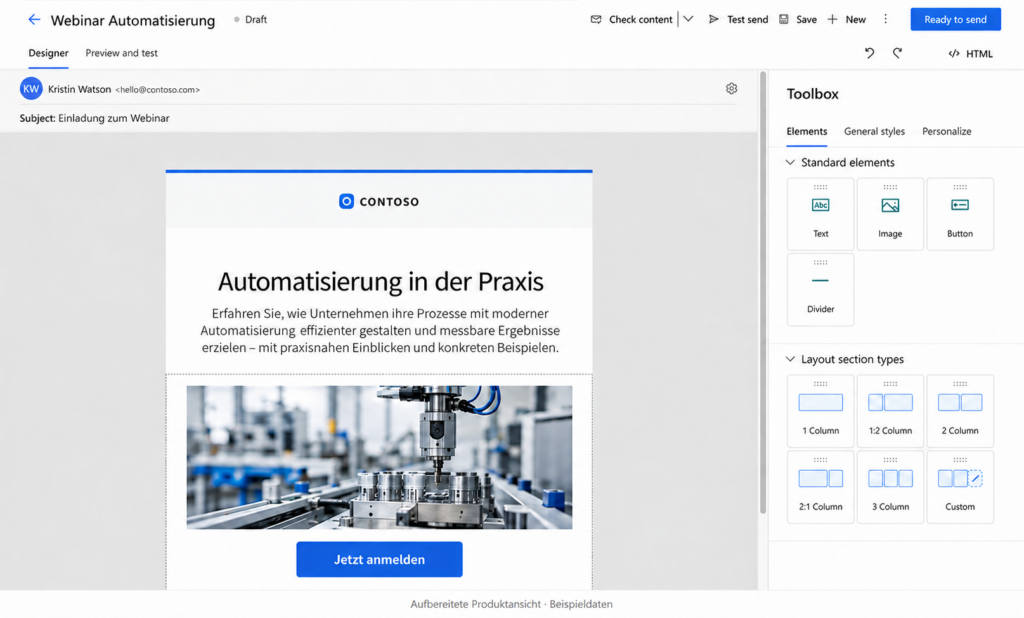Select the Text element tile

pos(820,214)
